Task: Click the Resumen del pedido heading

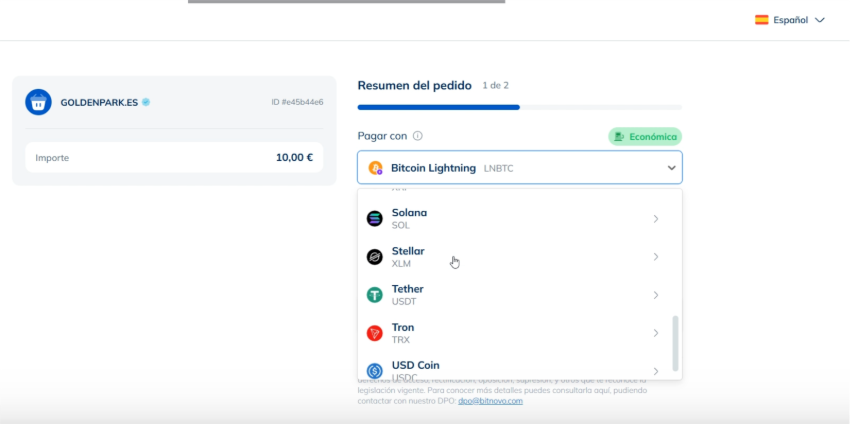Action: 414,86
